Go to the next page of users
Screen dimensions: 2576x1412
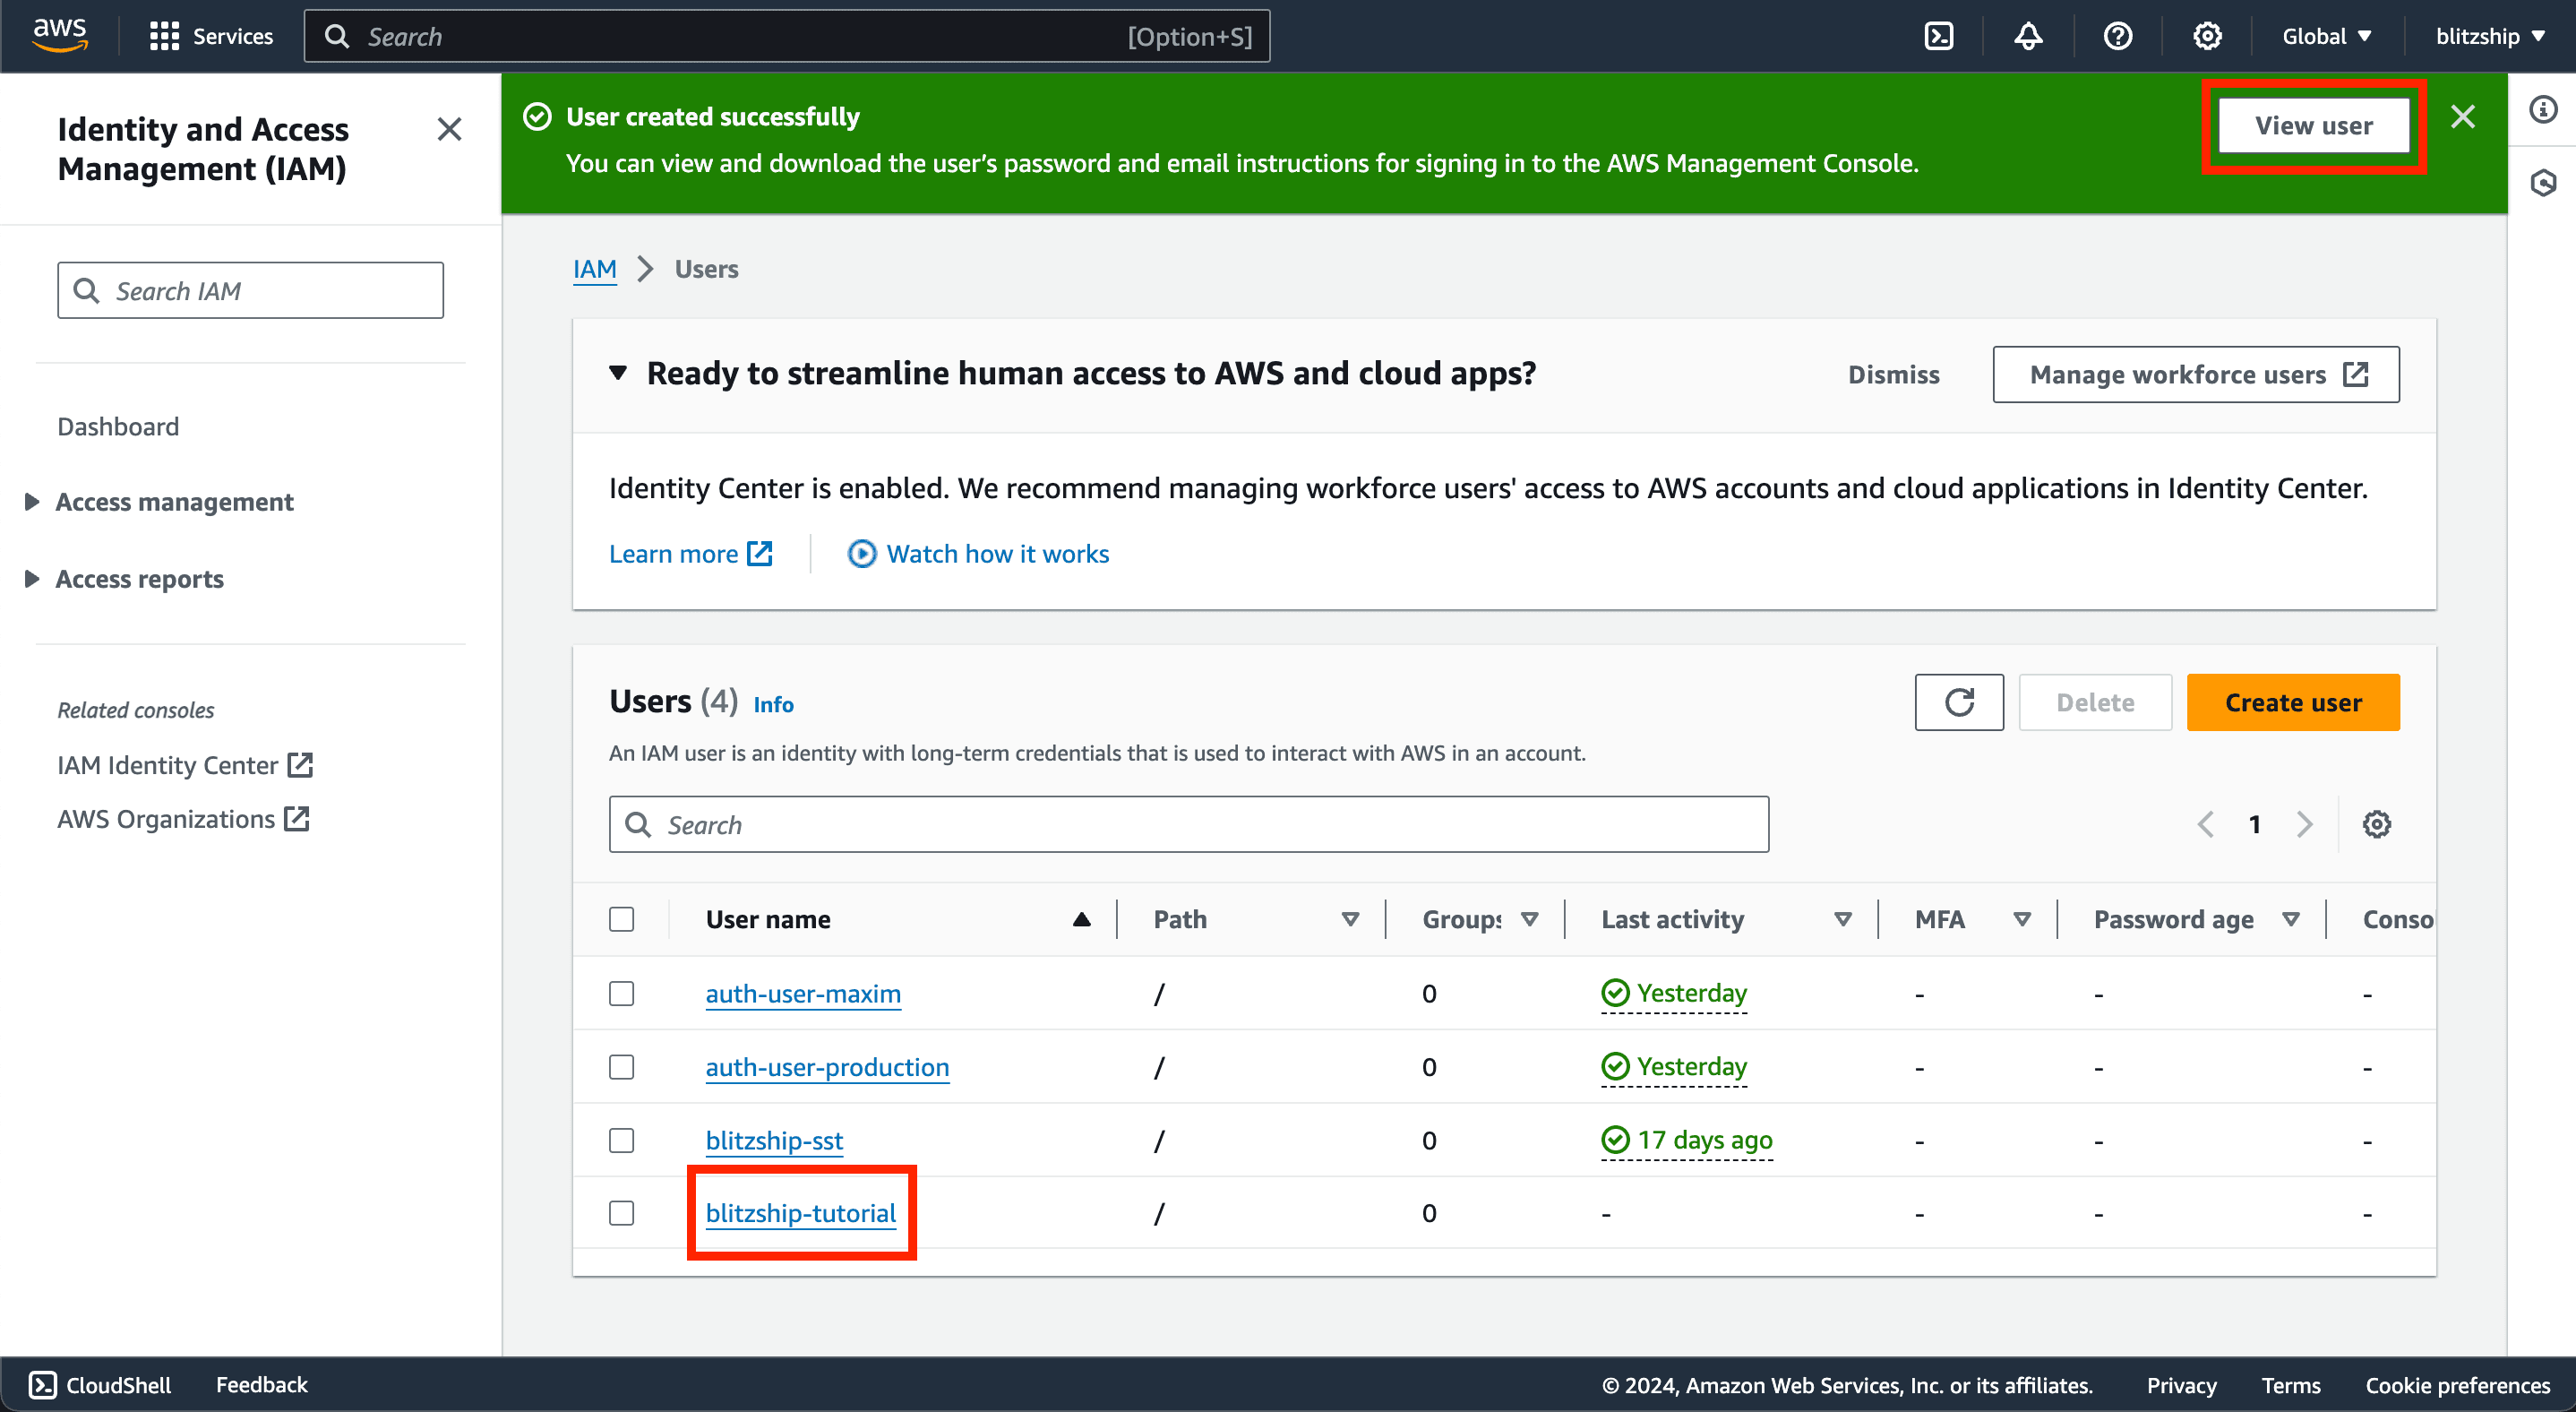(x=2305, y=824)
